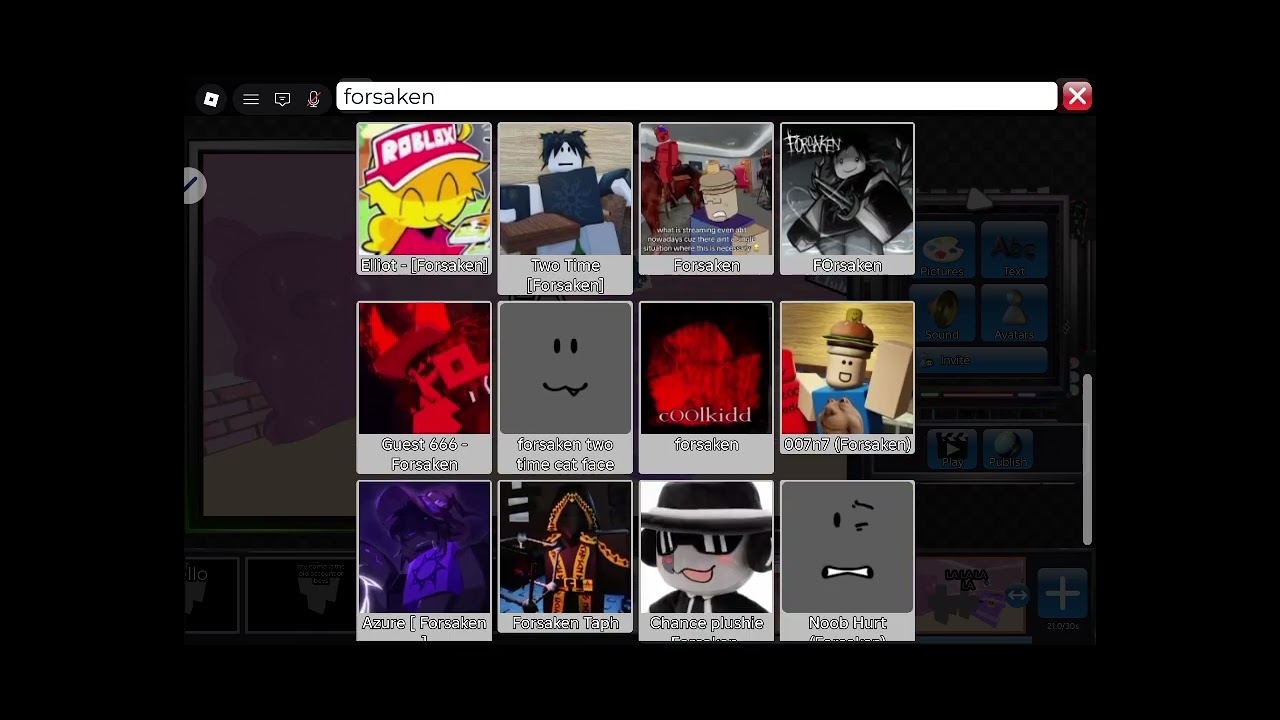Image resolution: width=1280 pixels, height=720 pixels.
Task: Toggle the muted microphone
Action: click(x=313, y=99)
